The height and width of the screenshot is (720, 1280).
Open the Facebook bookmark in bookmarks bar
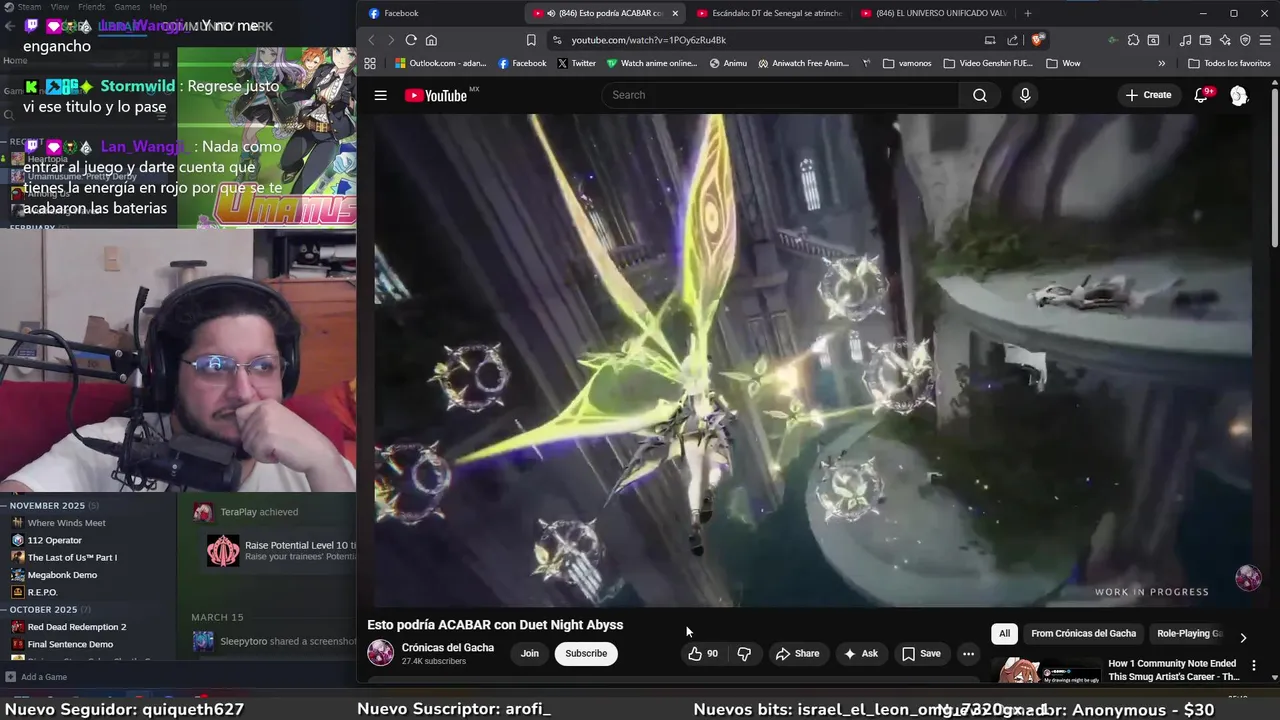pos(522,63)
